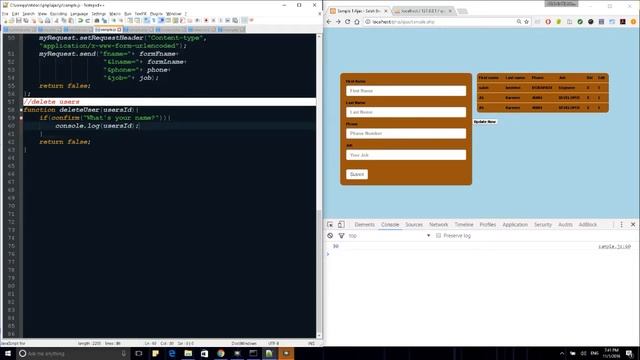
Task: Click the Your Job input field
Action: click(x=406, y=155)
